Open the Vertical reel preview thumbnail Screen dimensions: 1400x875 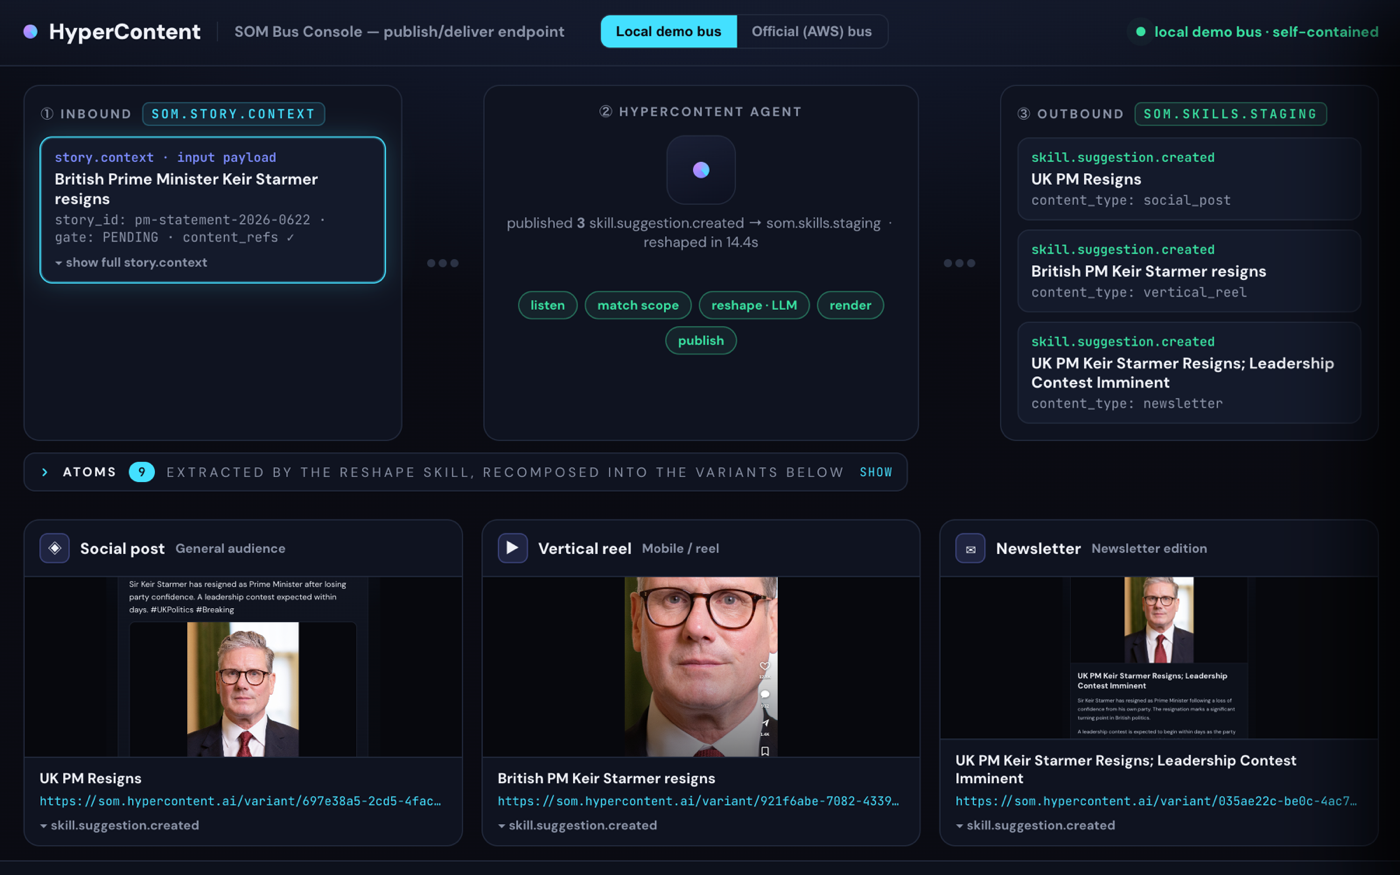pos(701,667)
